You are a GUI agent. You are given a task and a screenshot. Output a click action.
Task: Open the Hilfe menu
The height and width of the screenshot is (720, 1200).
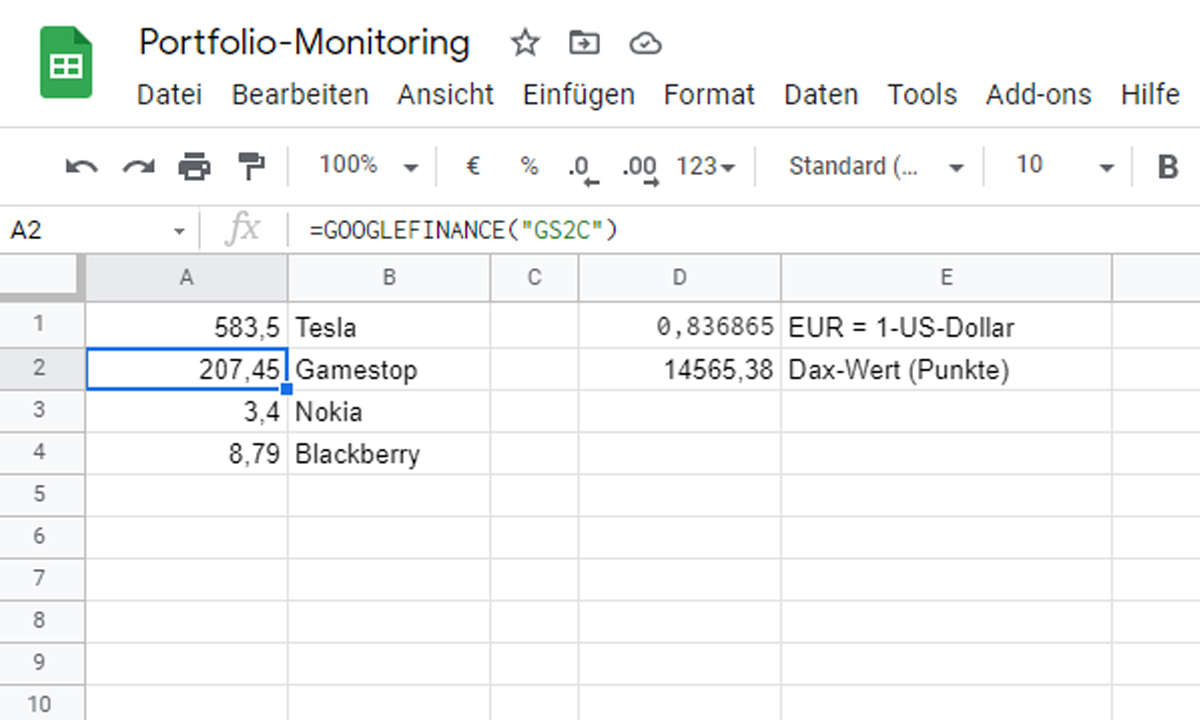click(x=1150, y=95)
